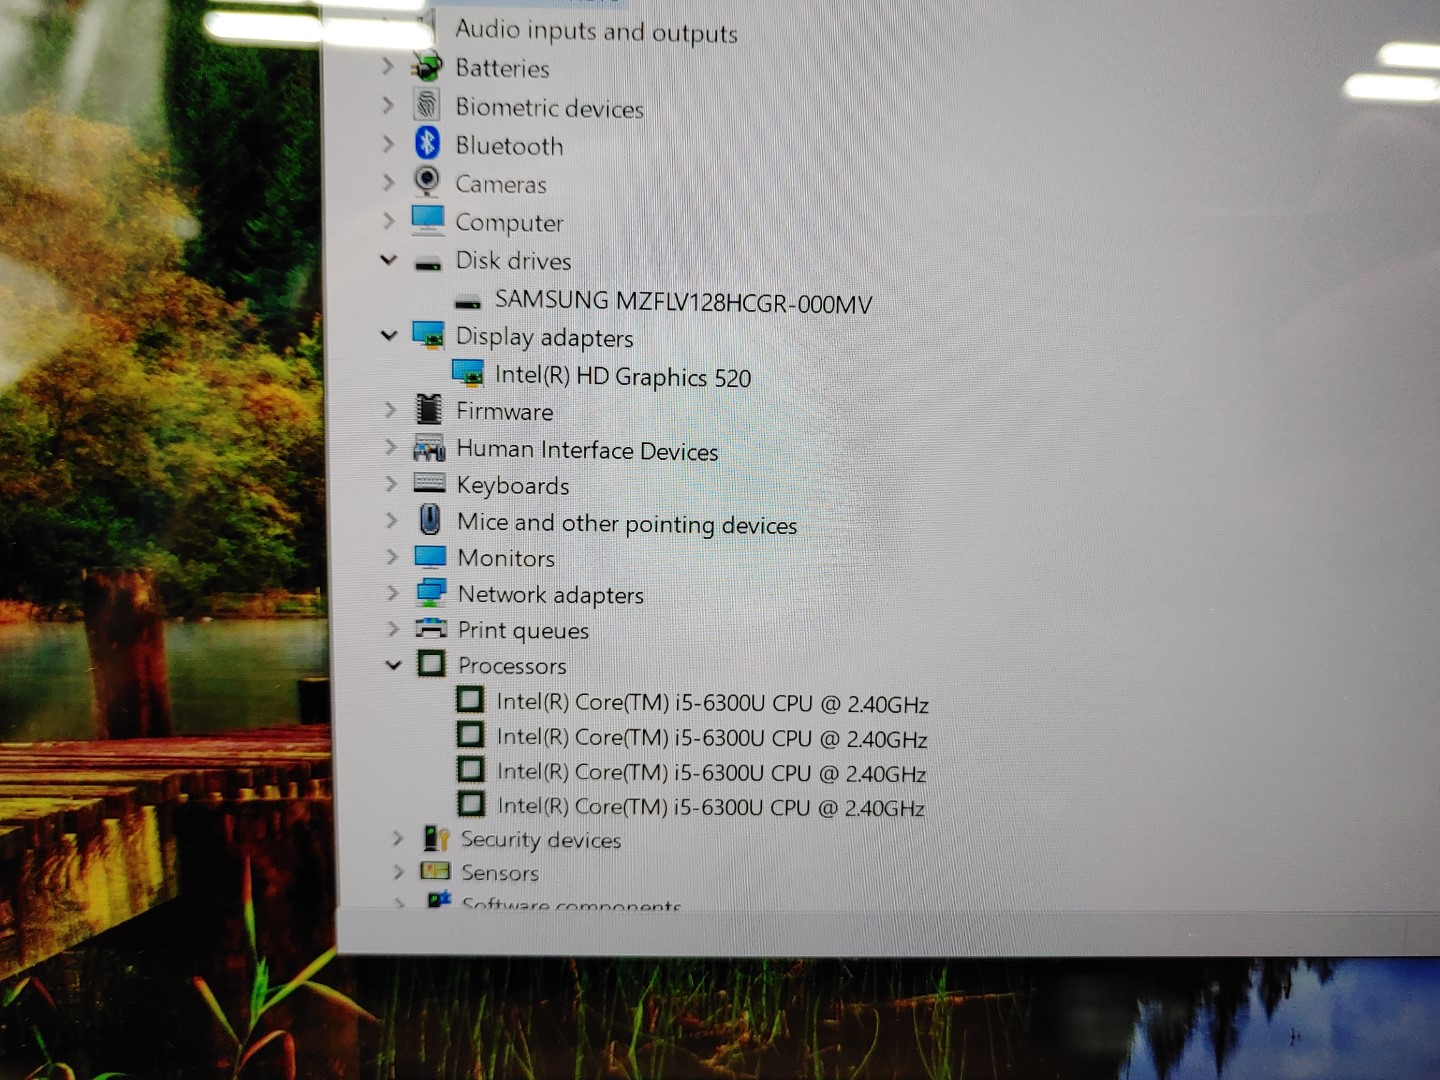Click the Intel HD Graphics 520 icon

coord(468,373)
